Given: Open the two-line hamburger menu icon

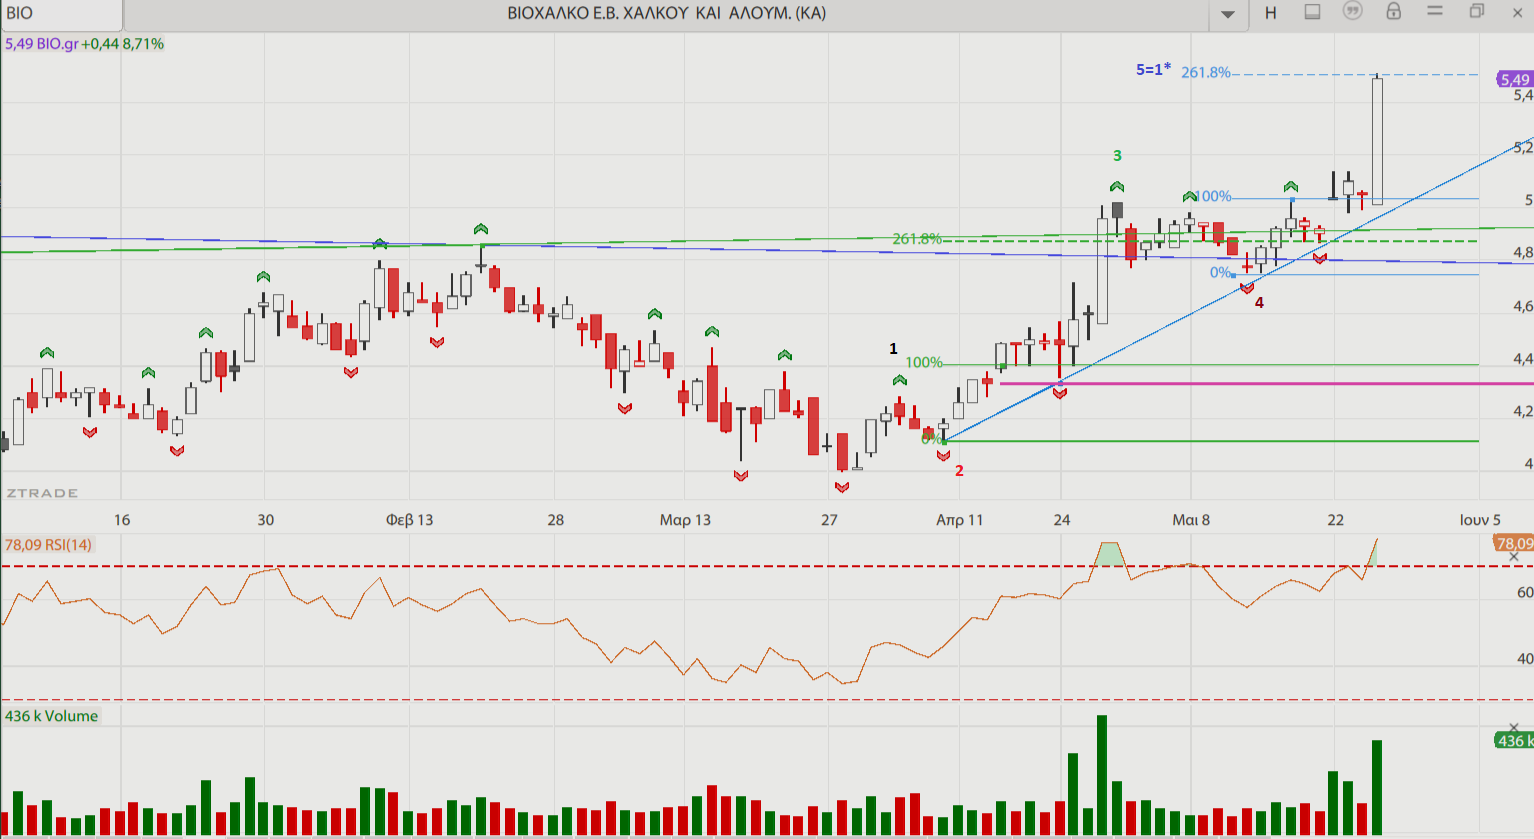Looking at the screenshot, I should [x=1435, y=11].
